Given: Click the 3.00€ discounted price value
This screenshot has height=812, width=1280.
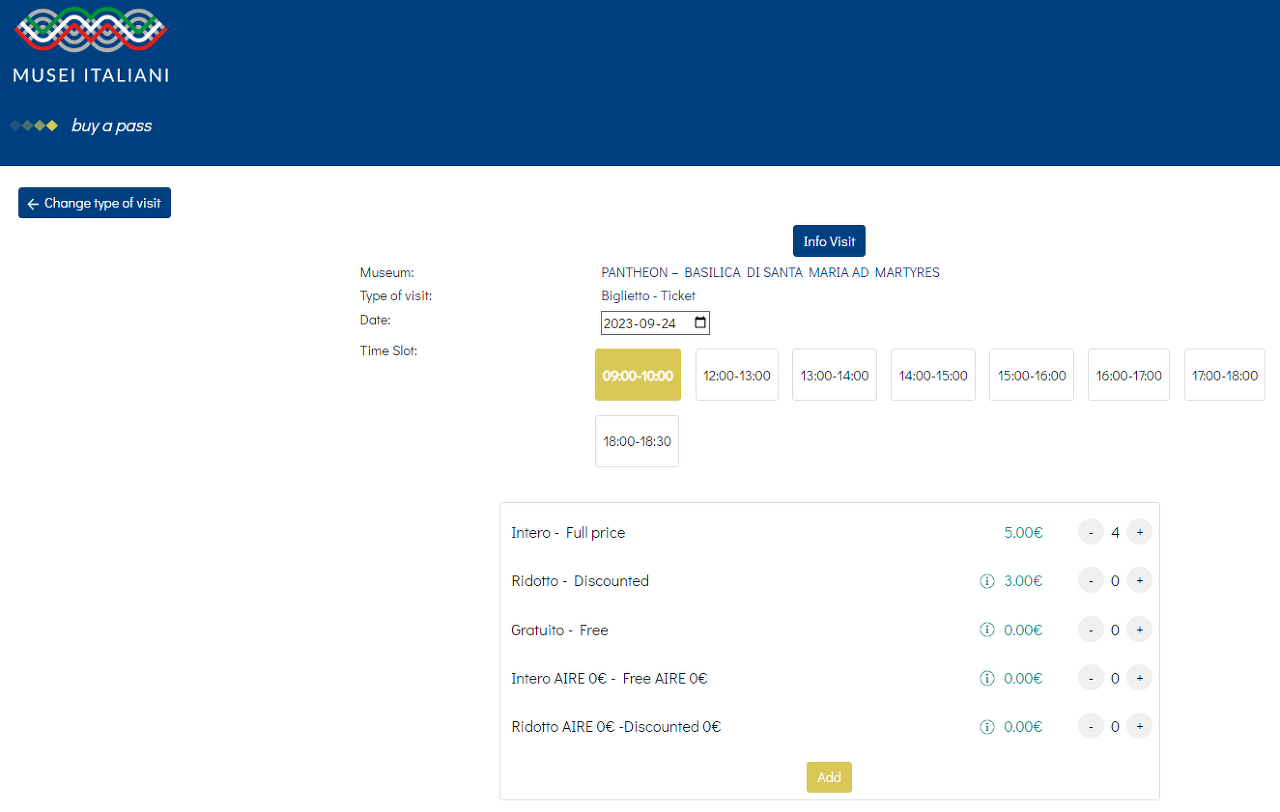Looking at the screenshot, I should coord(1023,581).
